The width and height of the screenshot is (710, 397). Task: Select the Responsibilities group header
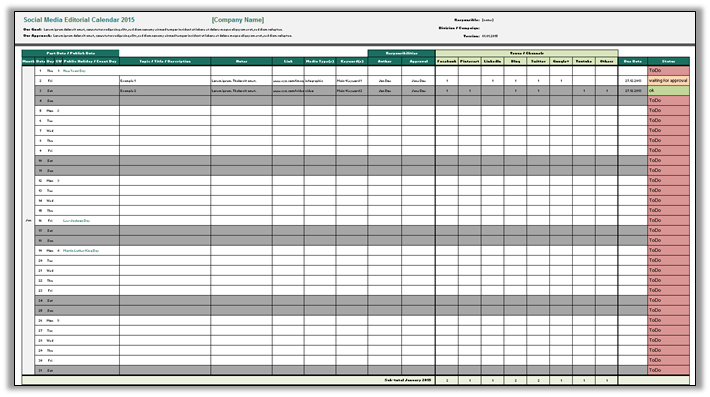click(x=402, y=53)
